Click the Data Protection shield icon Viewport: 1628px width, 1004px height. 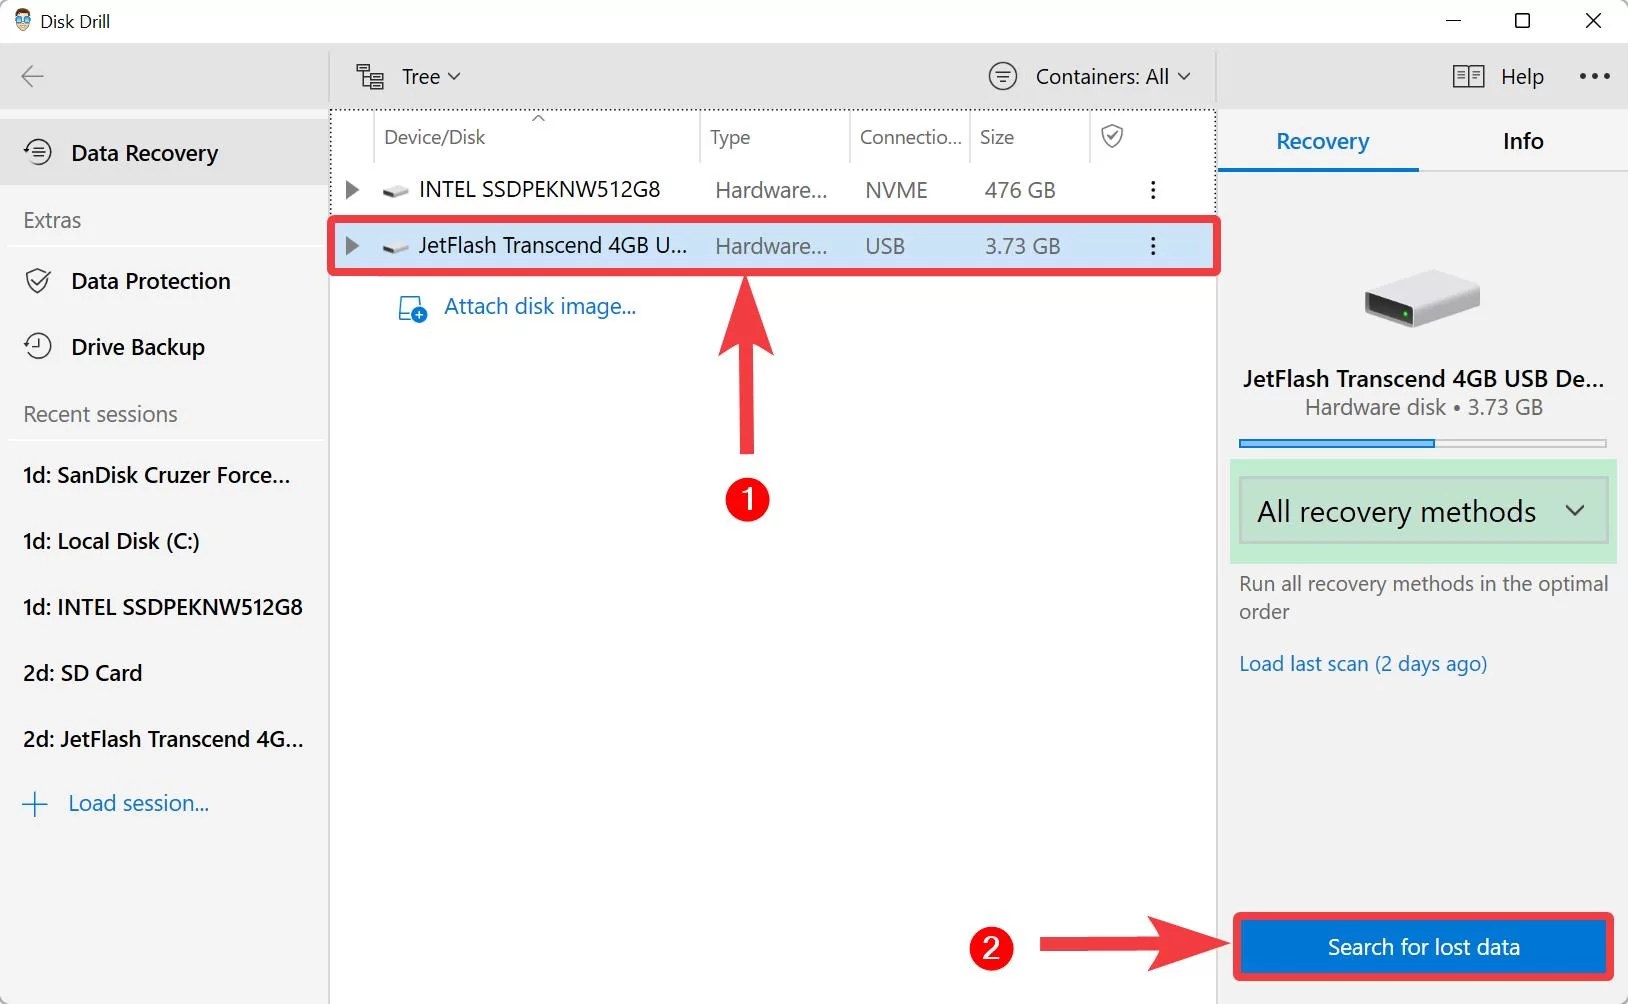(x=38, y=281)
